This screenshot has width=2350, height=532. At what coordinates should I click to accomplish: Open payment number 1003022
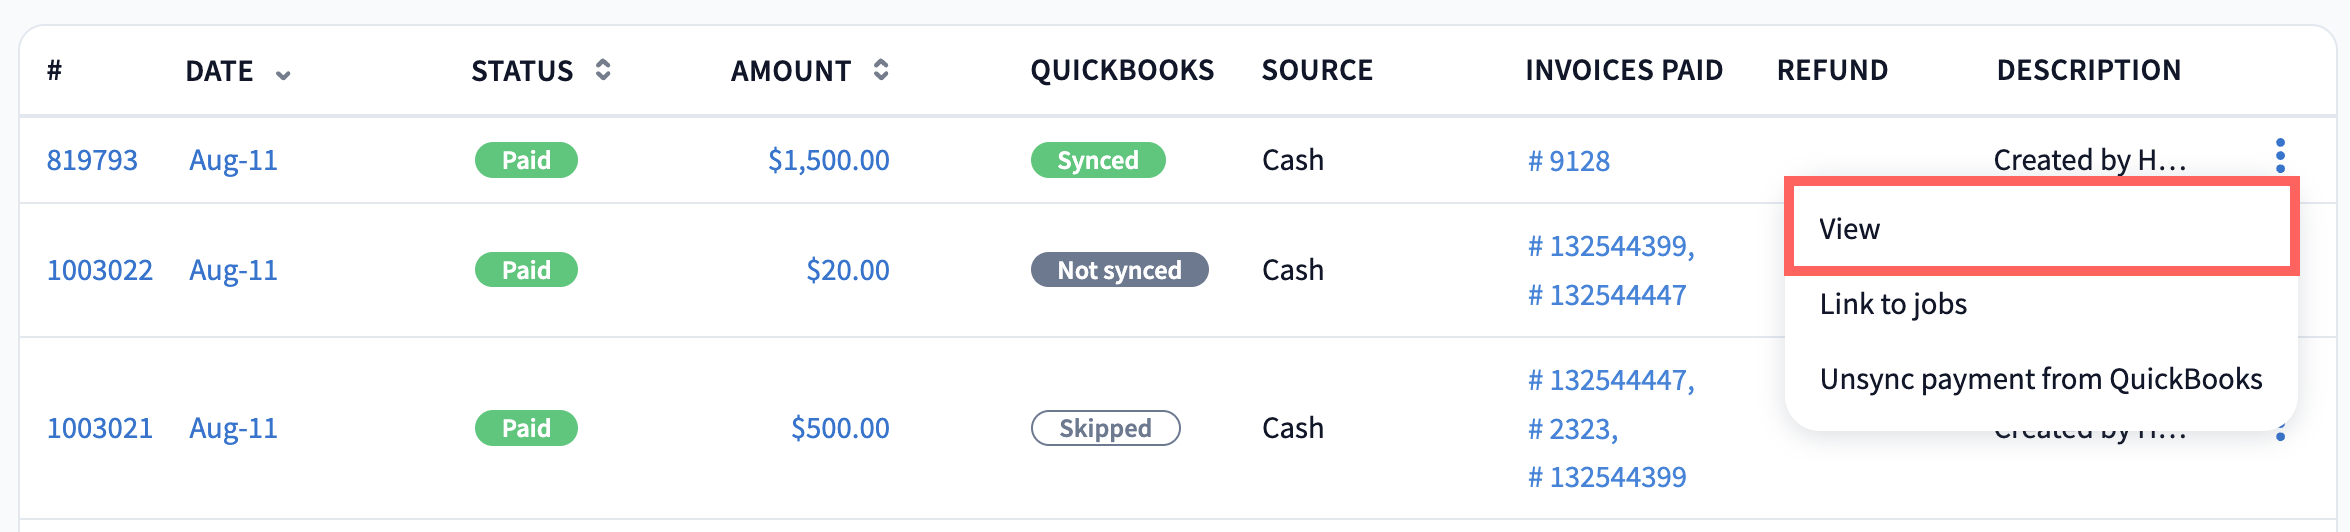(x=99, y=270)
